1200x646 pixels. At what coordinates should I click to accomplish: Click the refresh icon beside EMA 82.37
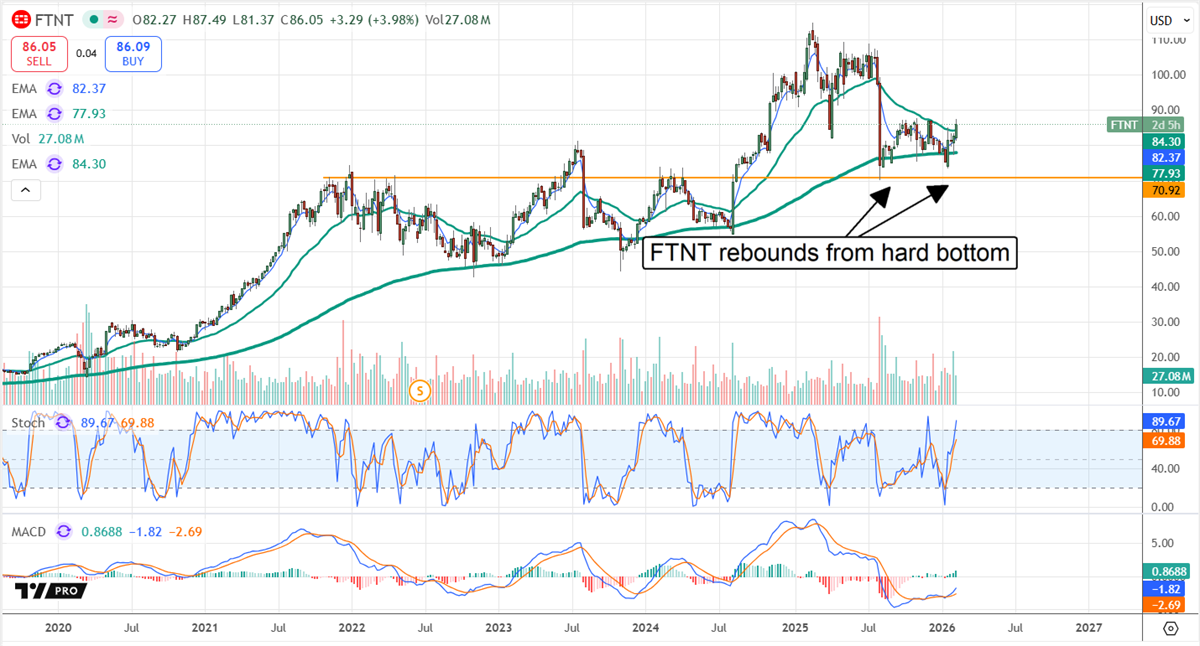[53, 89]
